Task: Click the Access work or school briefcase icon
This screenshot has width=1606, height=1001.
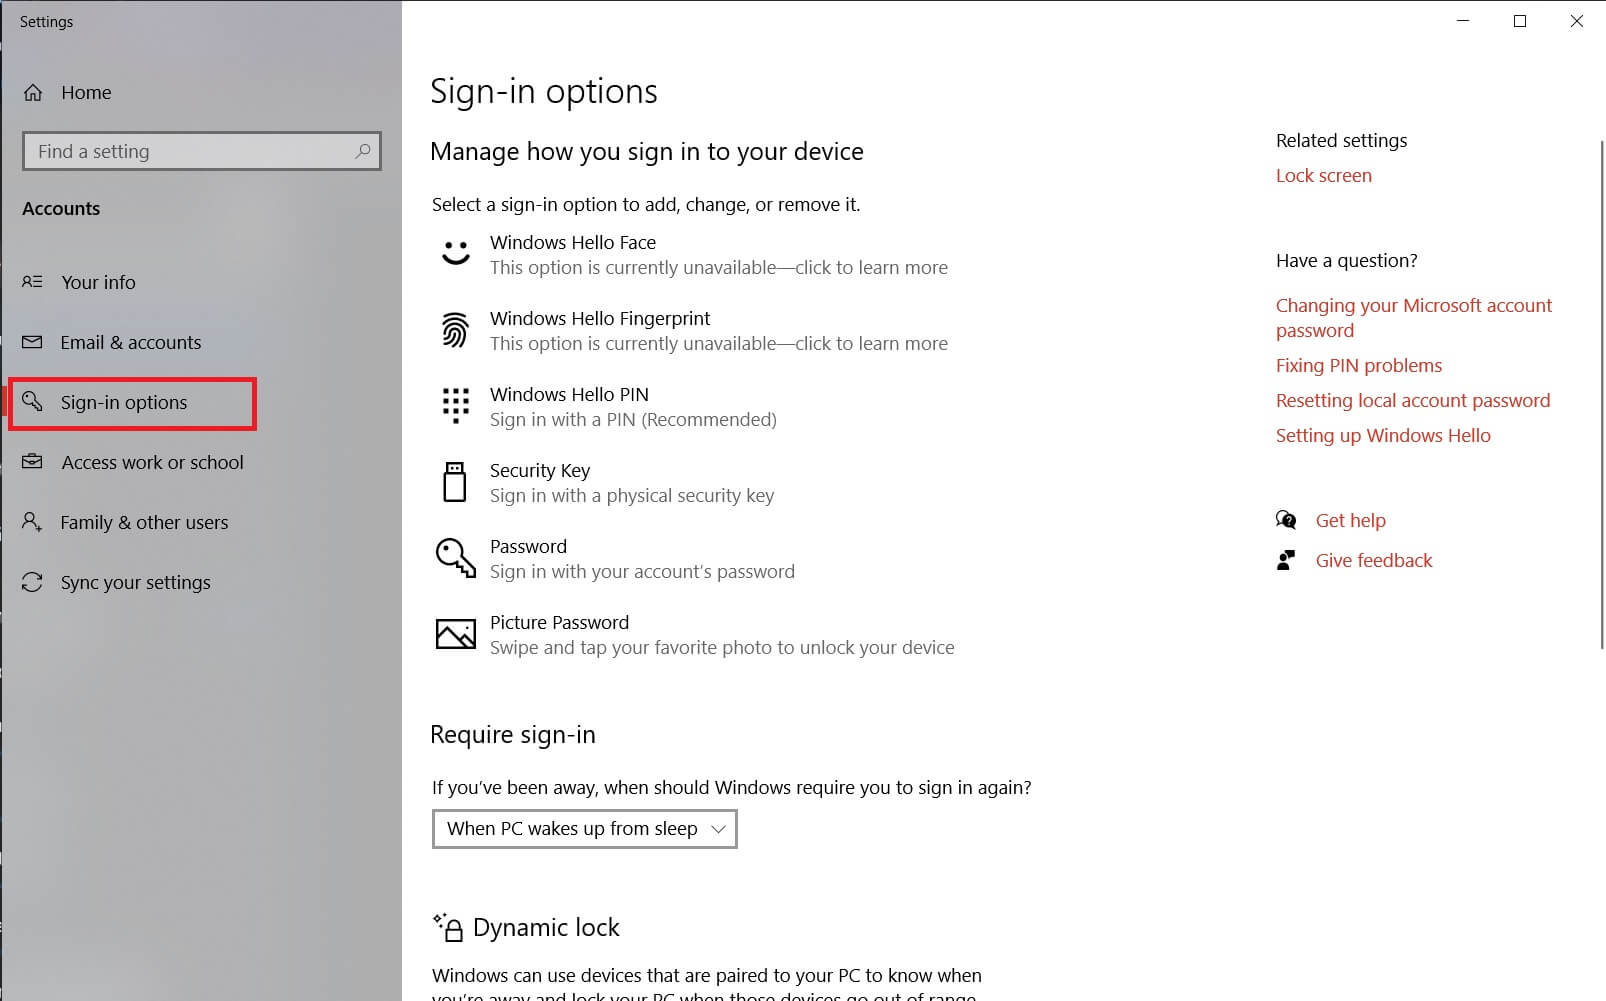Action: click(32, 462)
